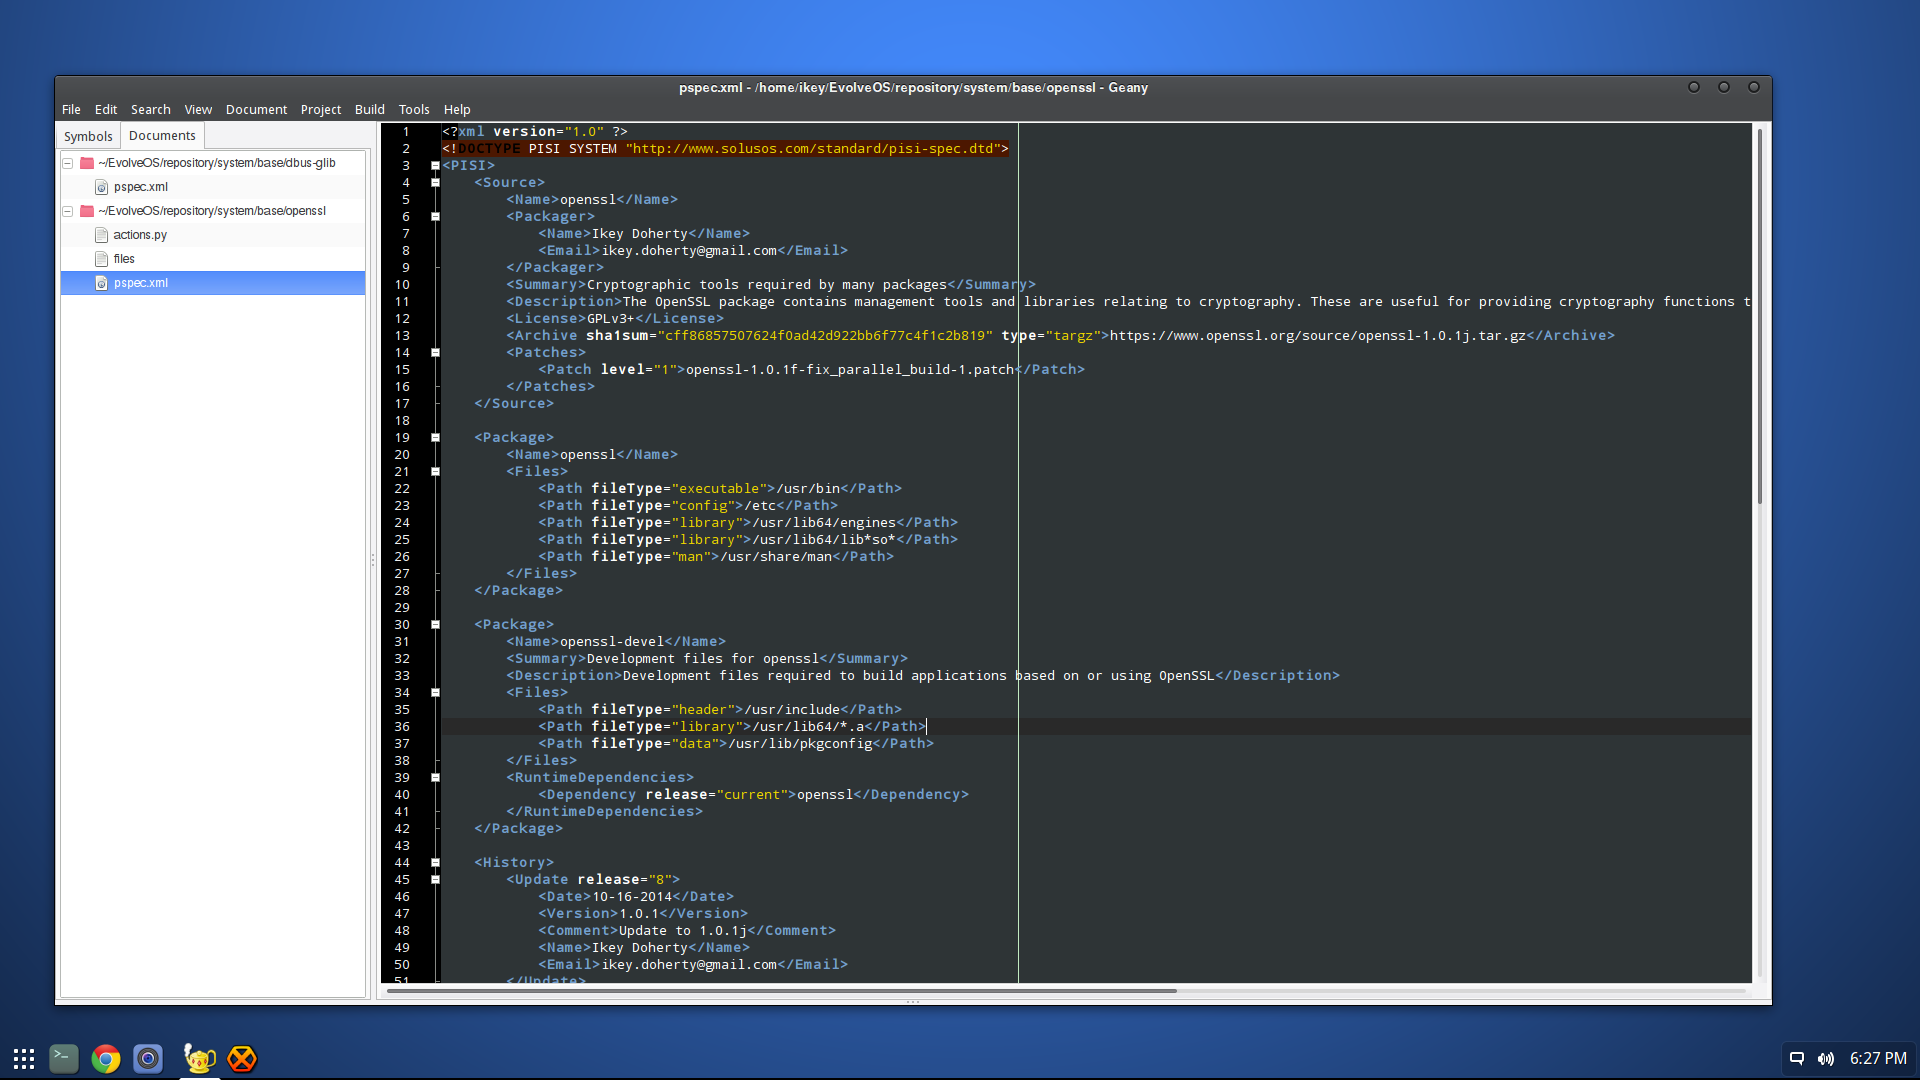Image resolution: width=1920 pixels, height=1080 pixels.
Task: Open the Tools menu
Action: 414,109
